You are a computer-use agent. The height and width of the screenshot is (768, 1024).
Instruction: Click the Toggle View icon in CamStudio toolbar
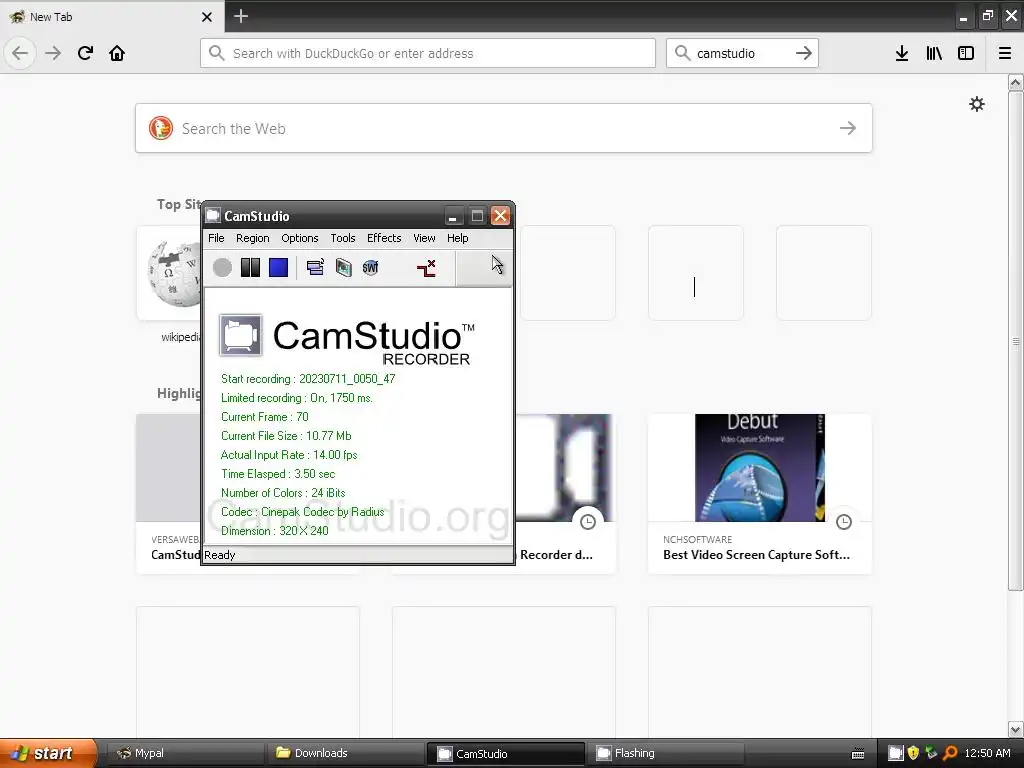tap(315, 267)
